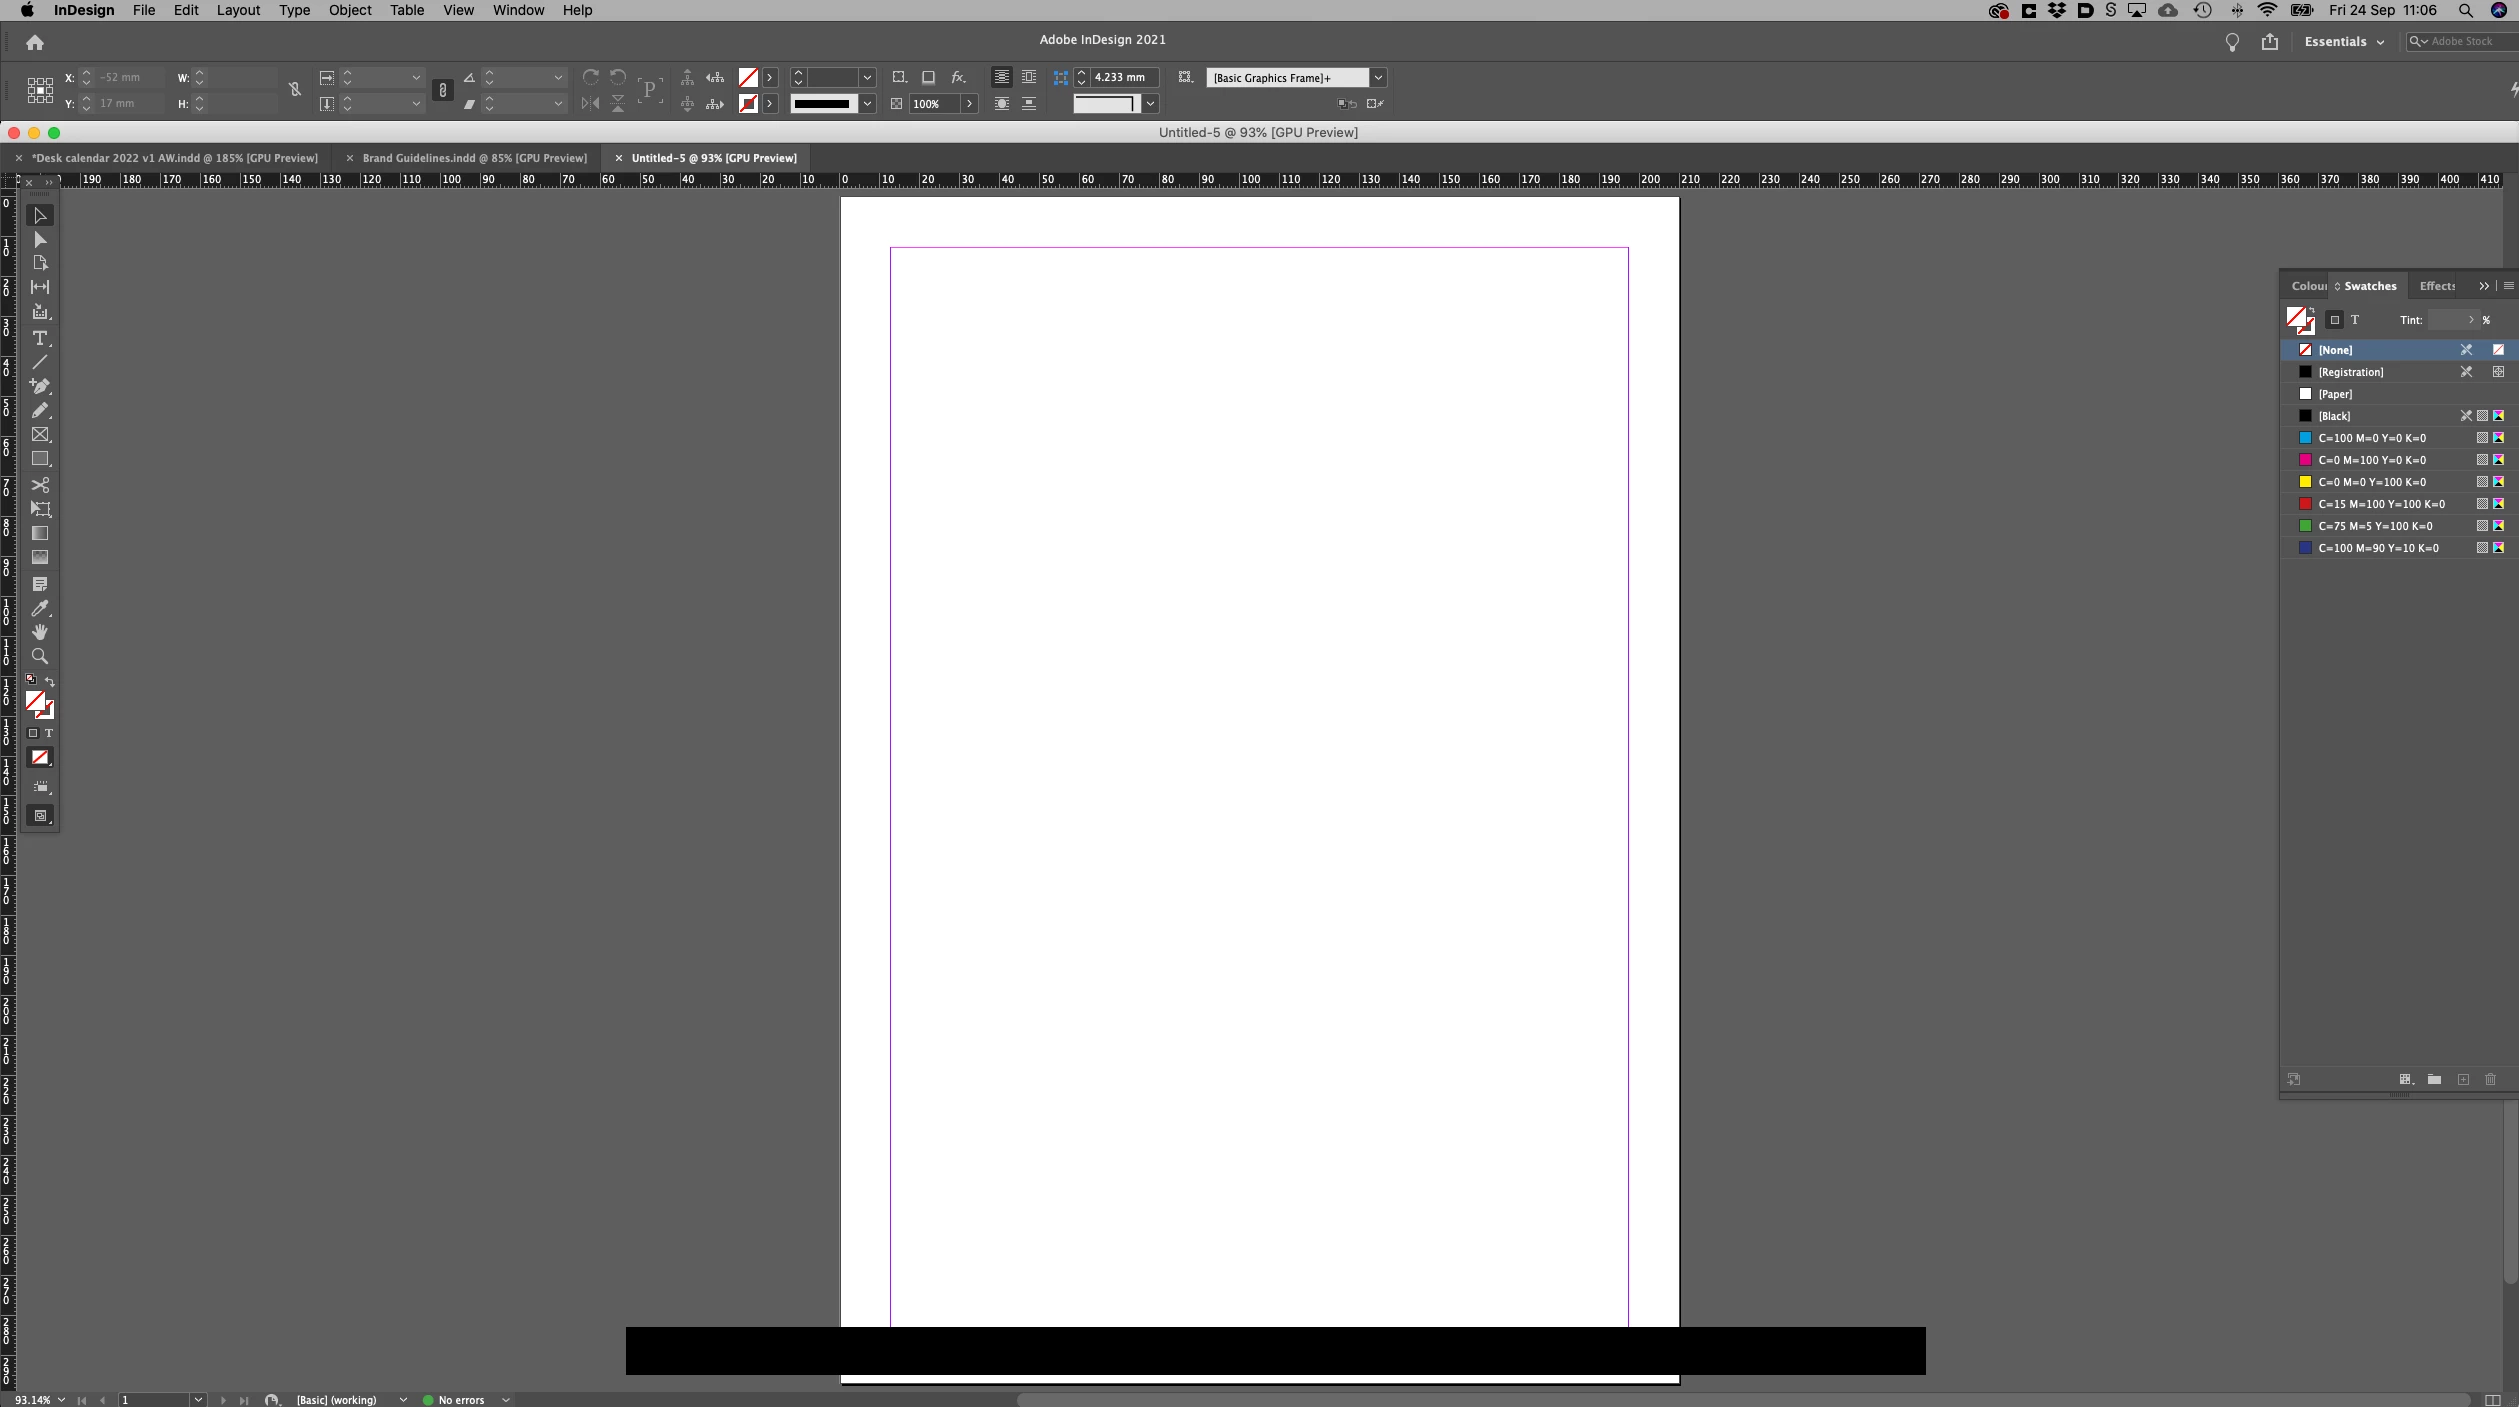The height and width of the screenshot is (1407, 2519).
Task: Select the Pen tool
Action: tap(40, 386)
